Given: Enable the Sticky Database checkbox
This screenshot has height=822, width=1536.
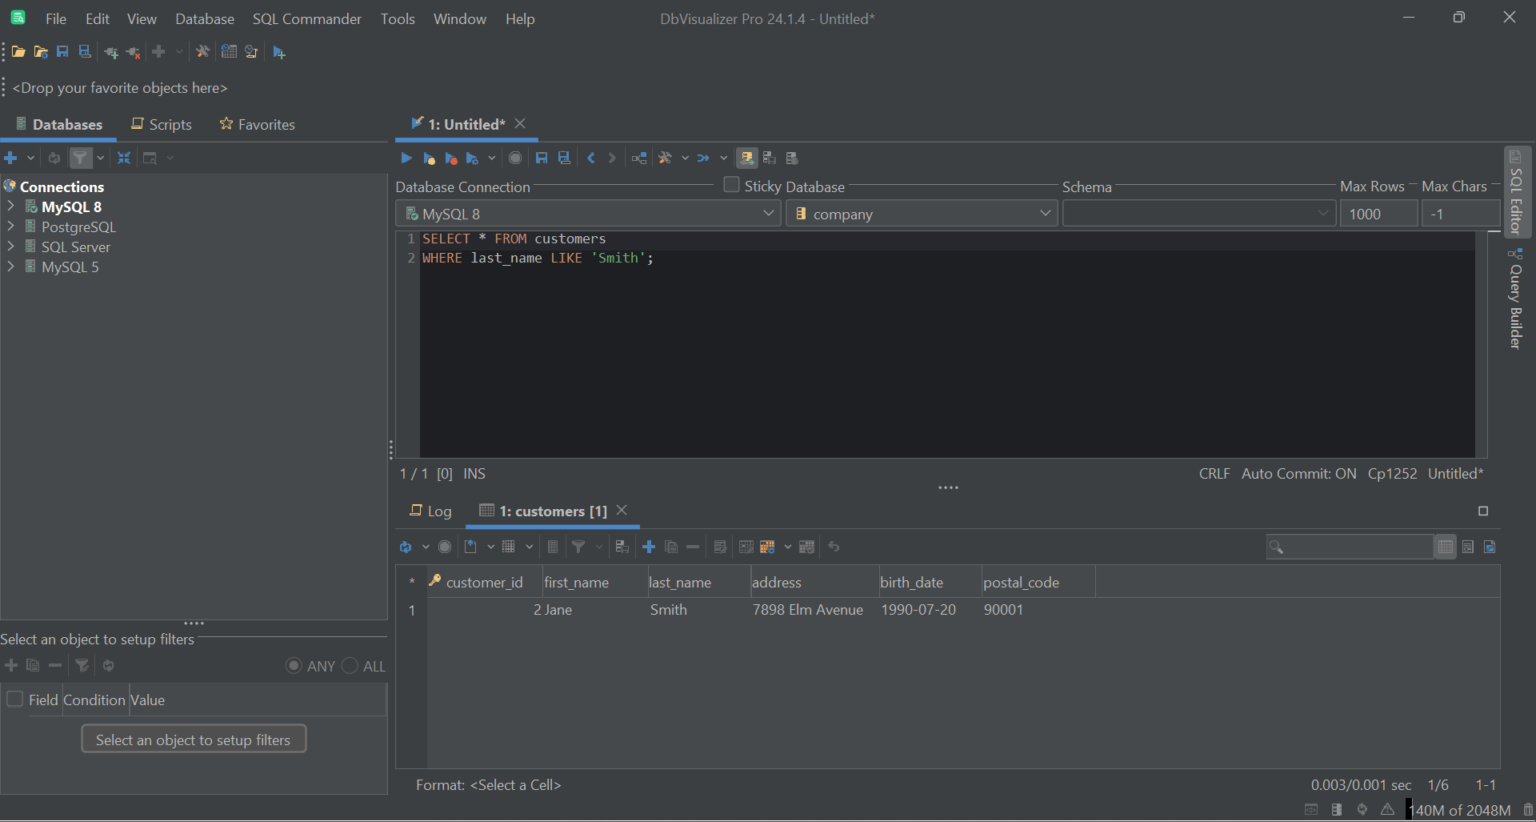Looking at the screenshot, I should pos(730,184).
